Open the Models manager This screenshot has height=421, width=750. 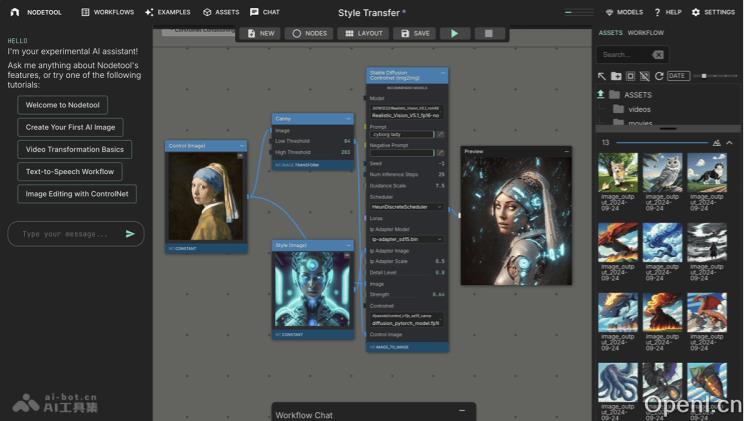(x=624, y=12)
